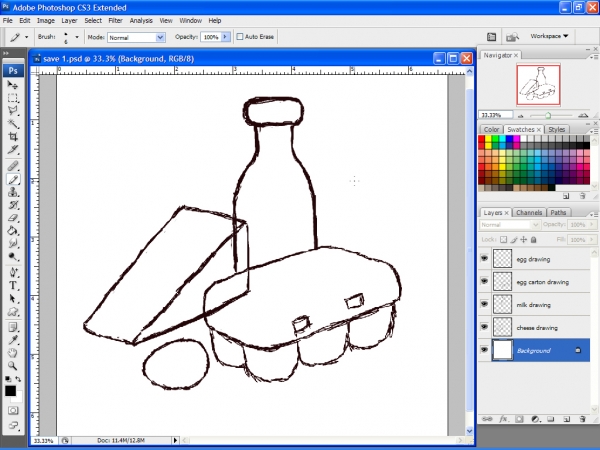
Task: Select the egg carton drawing layer
Action: point(534,282)
